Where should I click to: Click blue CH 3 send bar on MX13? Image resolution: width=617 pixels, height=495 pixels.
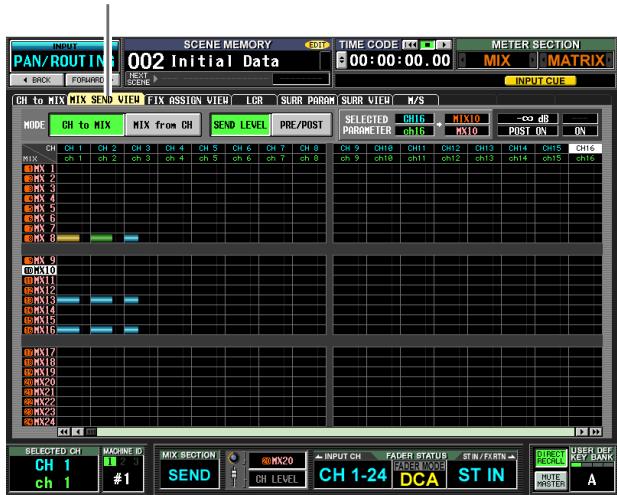click(x=131, y=300)
